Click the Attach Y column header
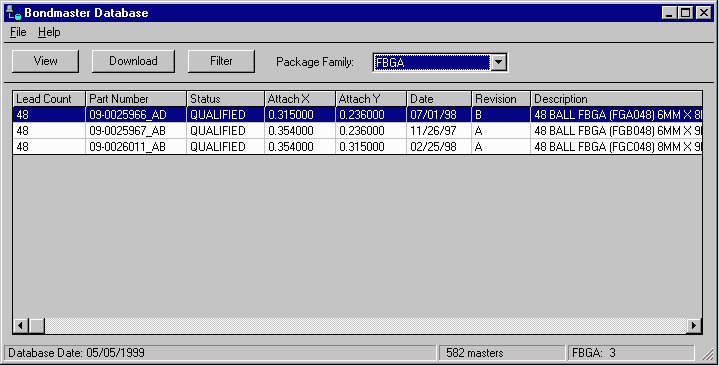 pyautogui.click(x=371, y=99)
